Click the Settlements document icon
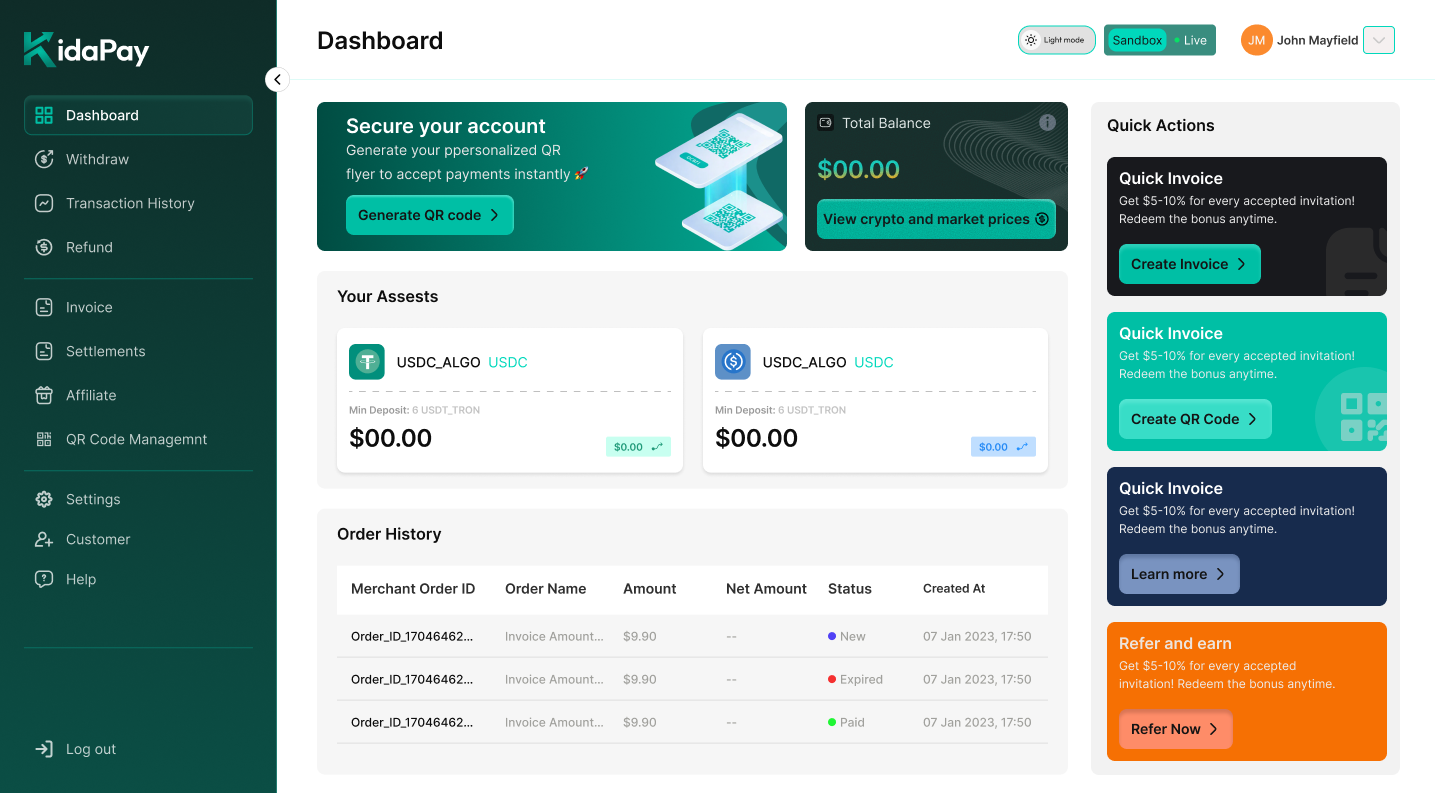This screenshot has width=1440, height=793. point(44,351)
